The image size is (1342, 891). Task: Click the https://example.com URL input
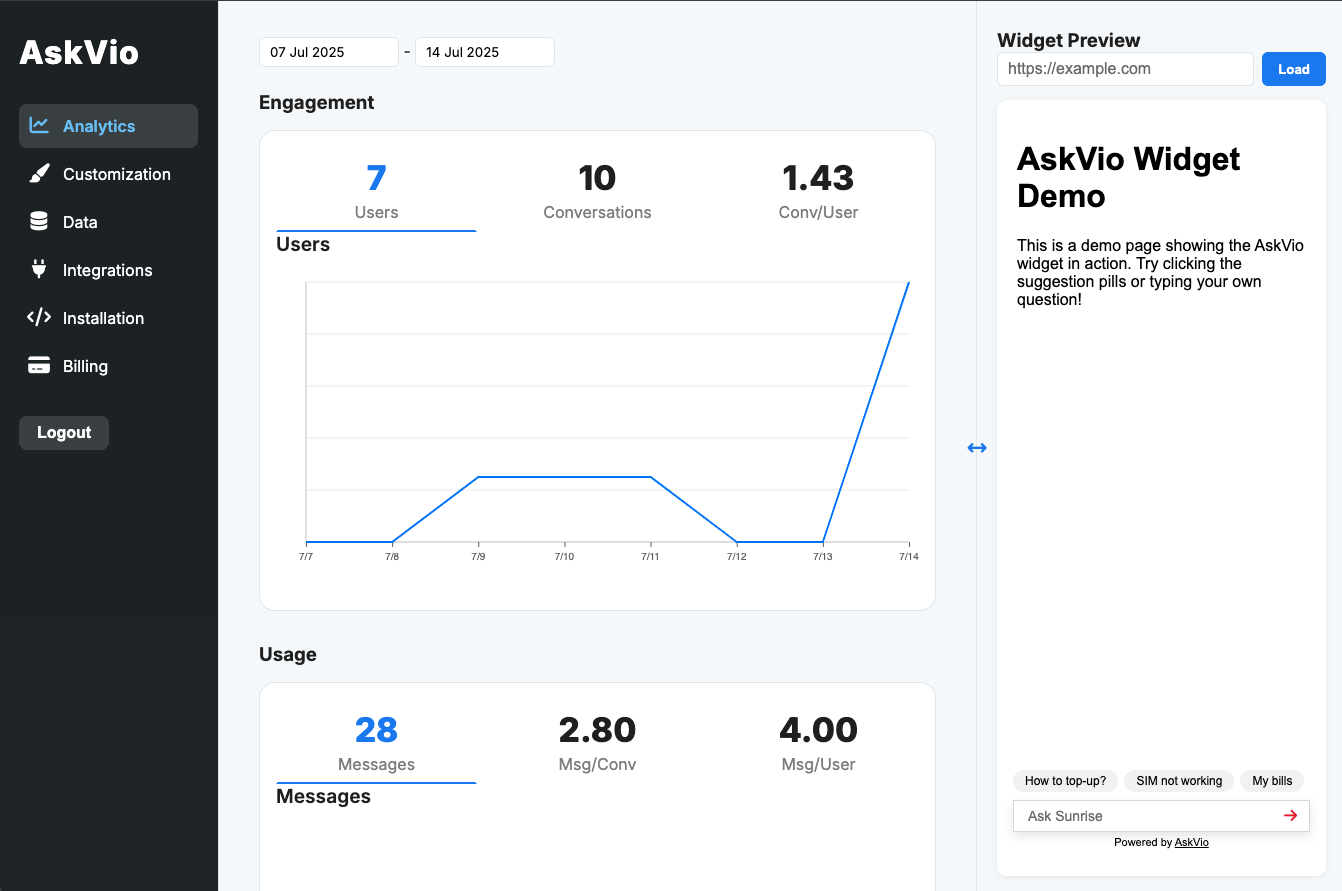1125,69
